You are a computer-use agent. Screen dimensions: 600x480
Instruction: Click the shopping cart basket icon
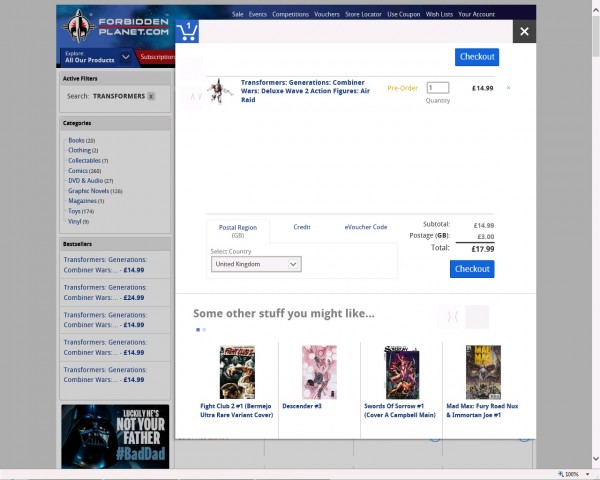(x=187, y=31)
